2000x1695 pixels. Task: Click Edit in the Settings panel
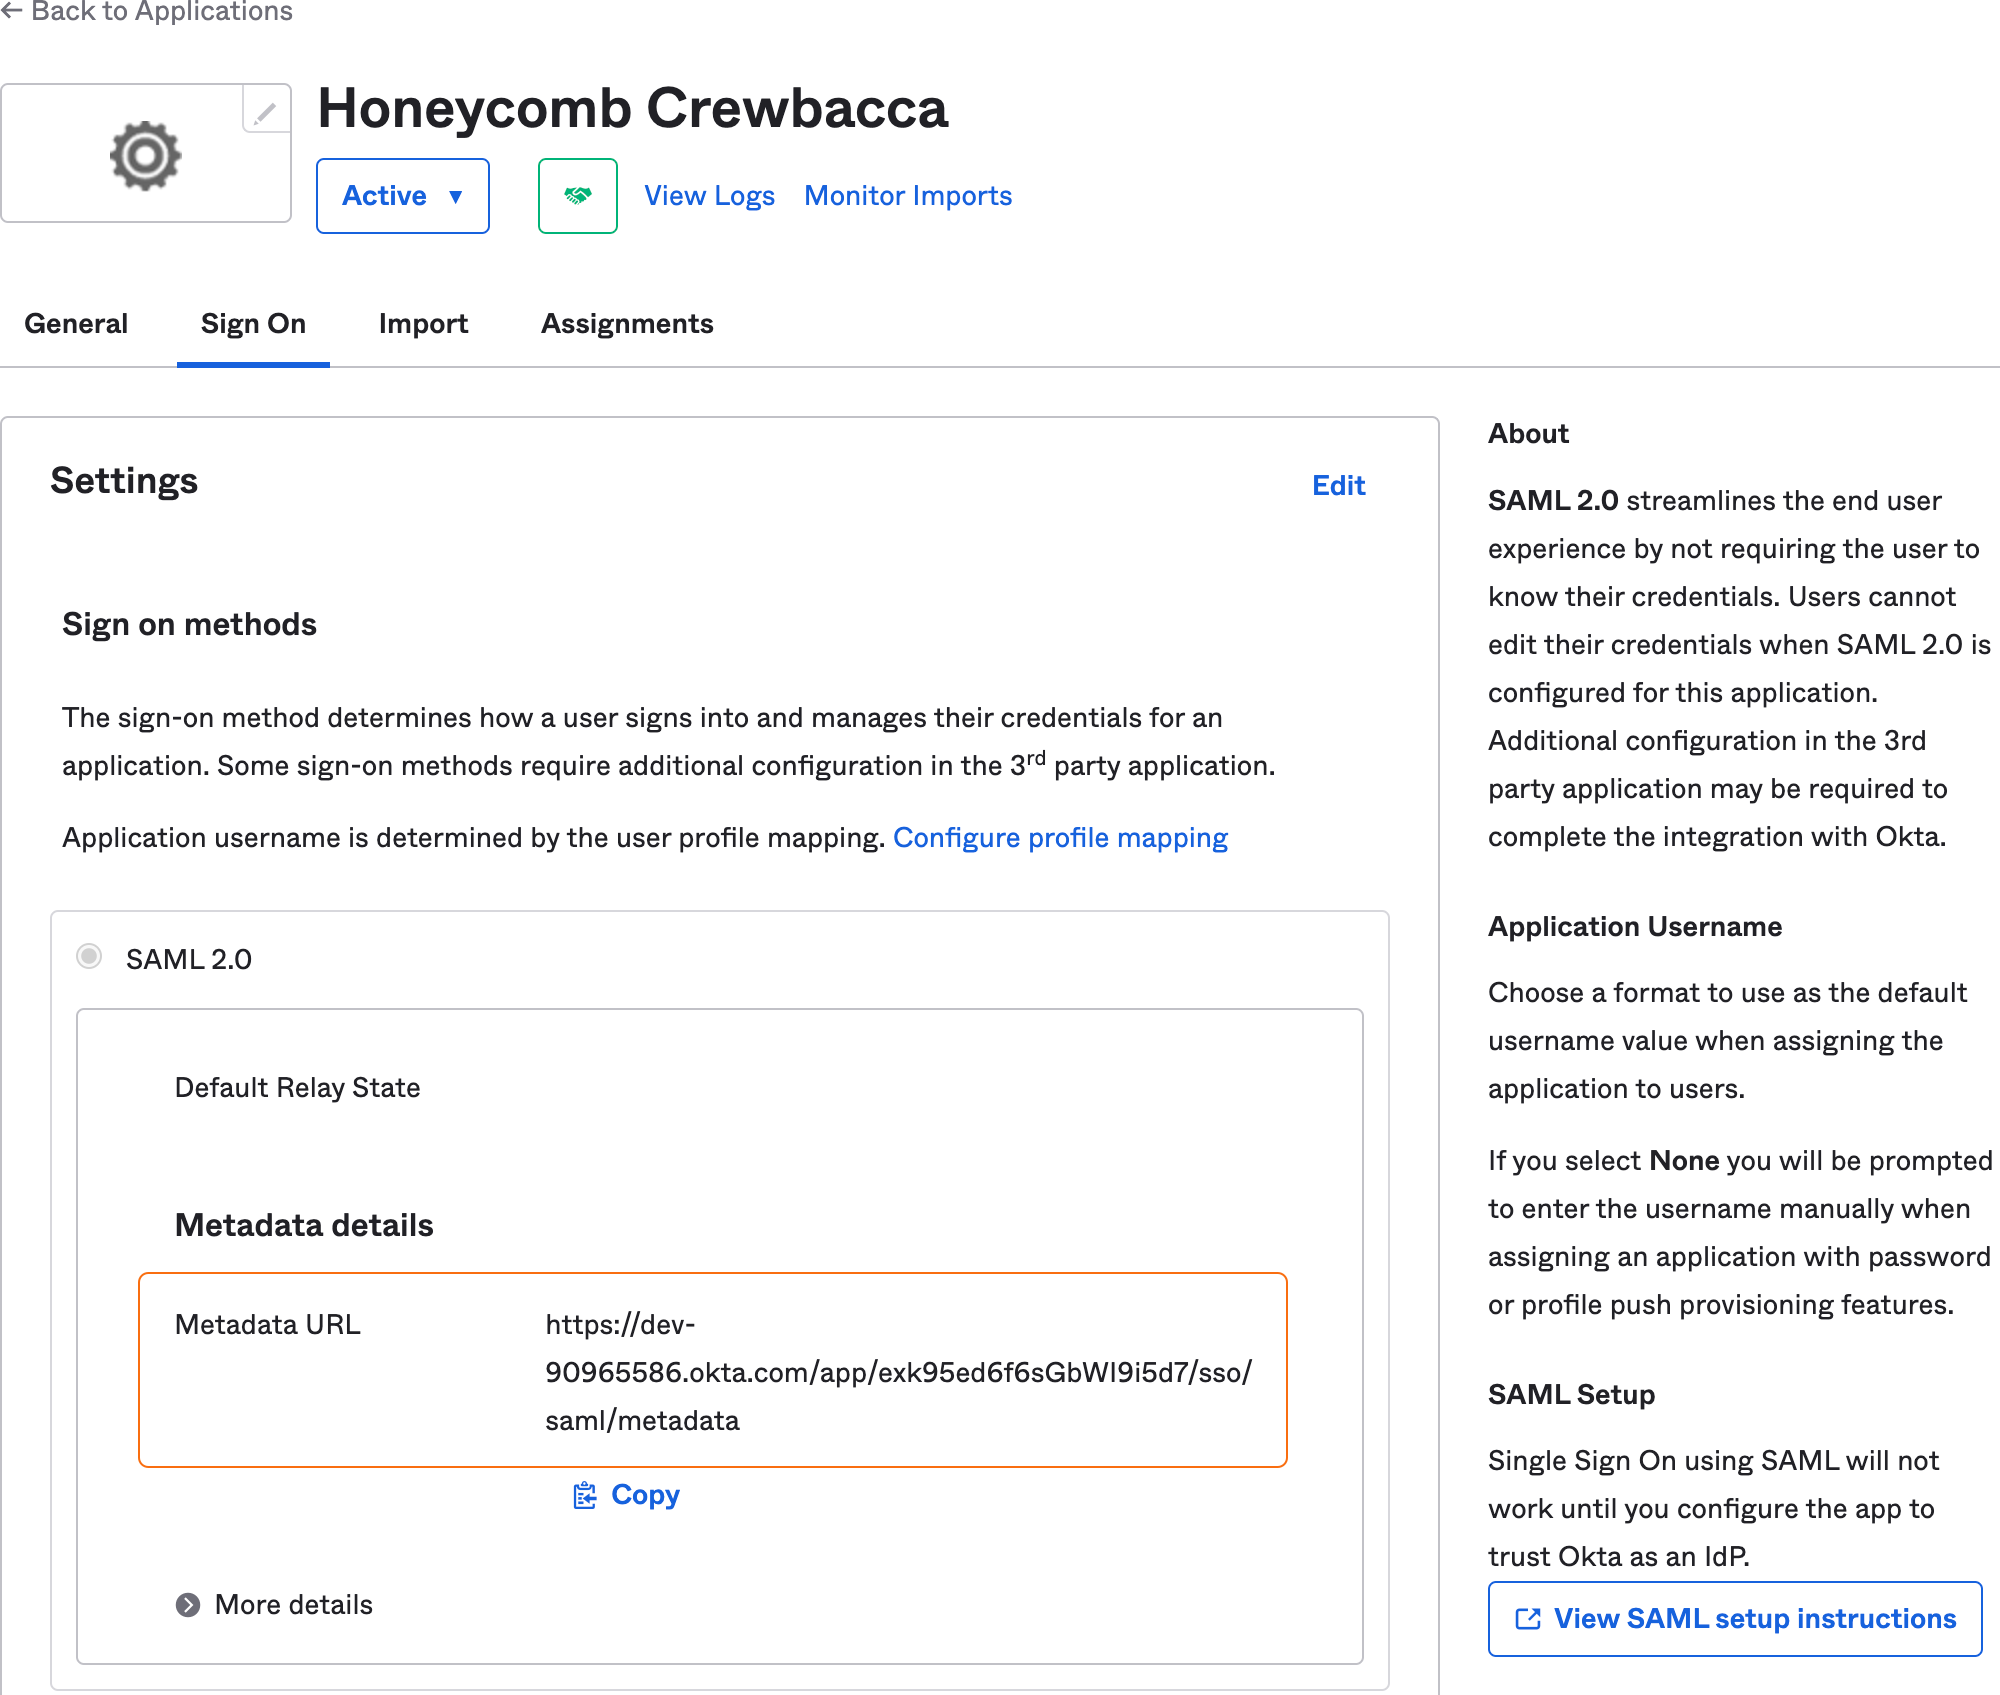tap(1338, 486)
